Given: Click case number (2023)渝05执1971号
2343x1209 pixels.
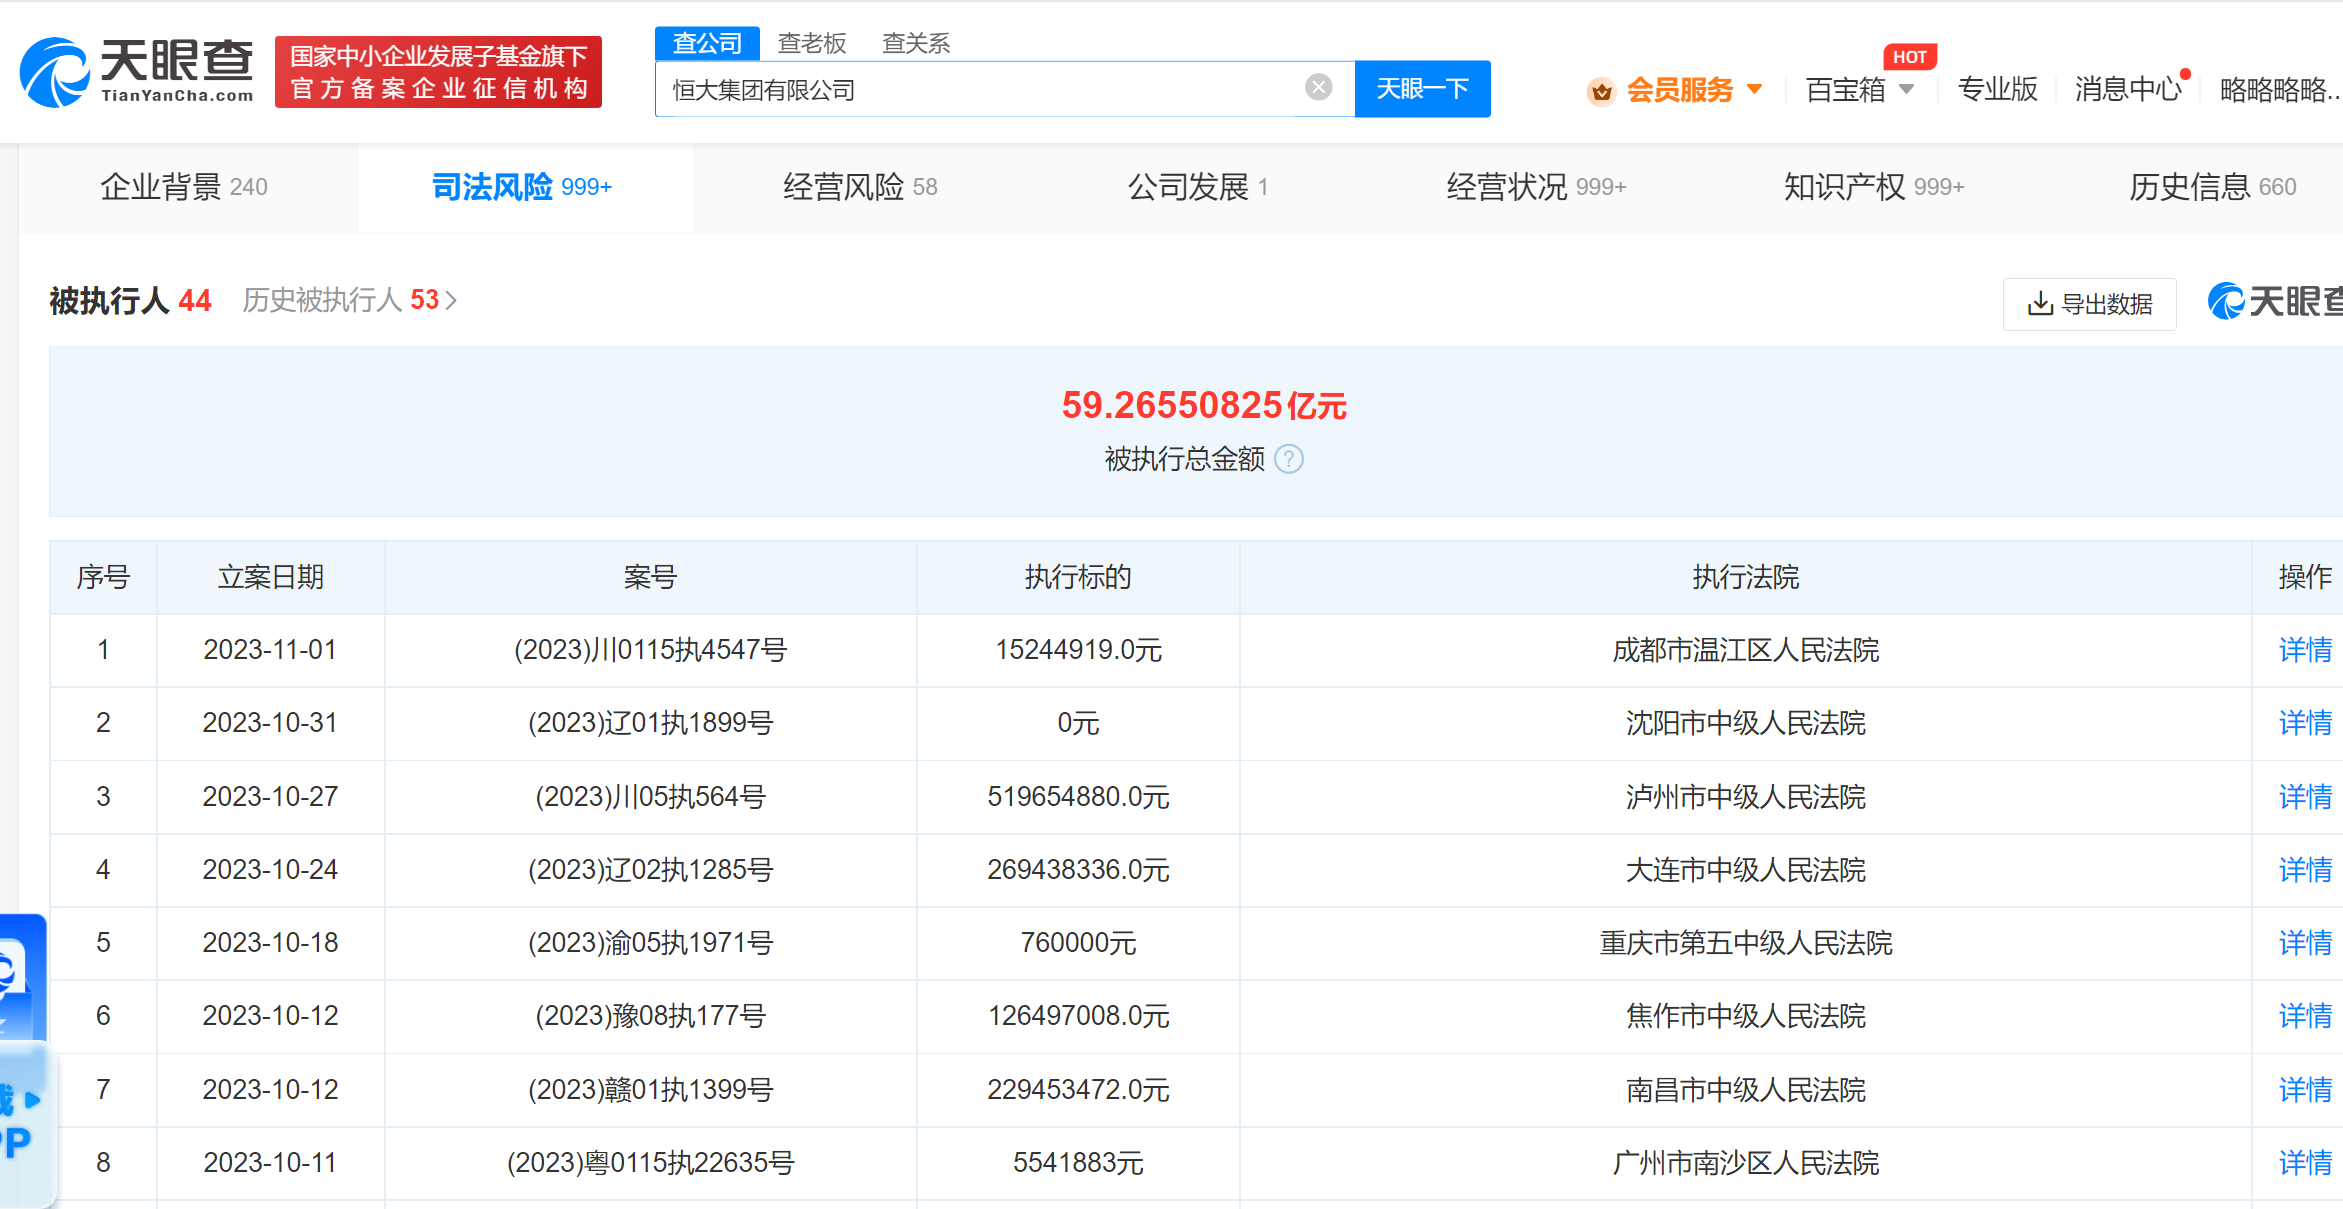Looking at the screenshot, I should (650, 943).
